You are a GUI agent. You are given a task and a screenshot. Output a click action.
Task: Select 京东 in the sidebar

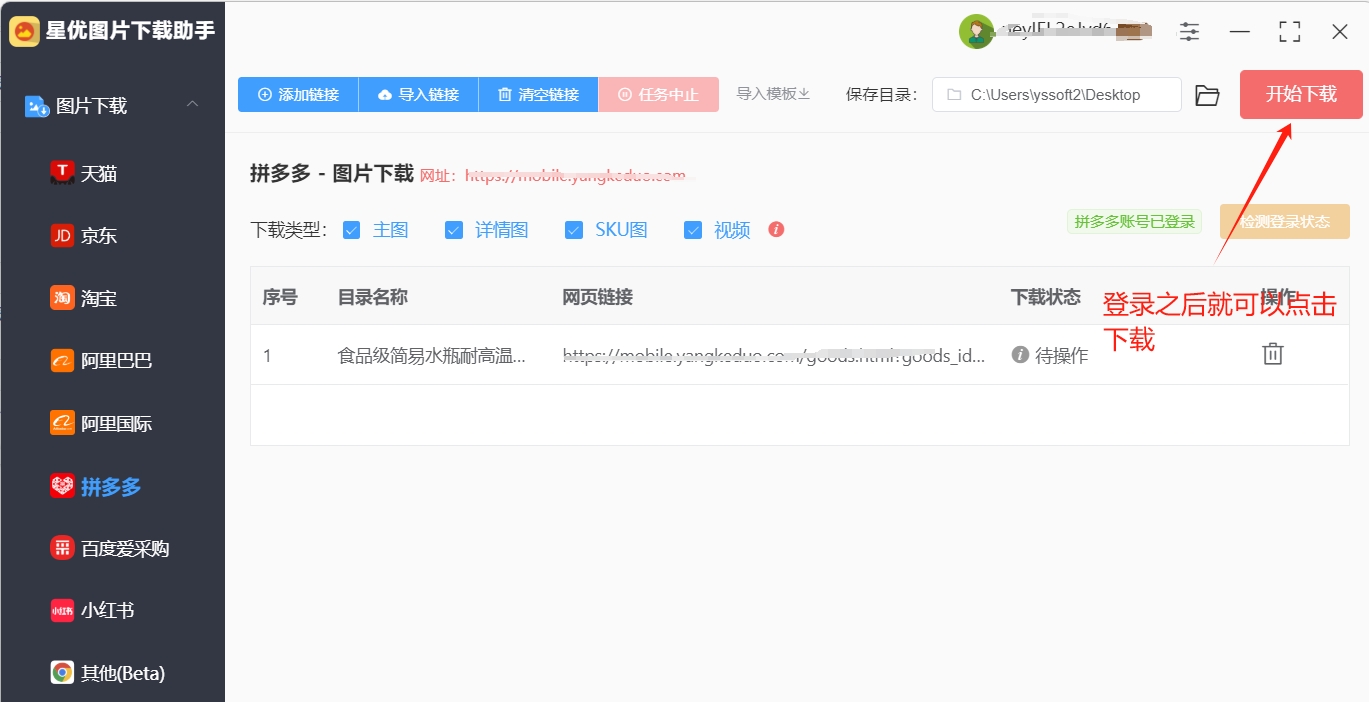tap(84, 236)
